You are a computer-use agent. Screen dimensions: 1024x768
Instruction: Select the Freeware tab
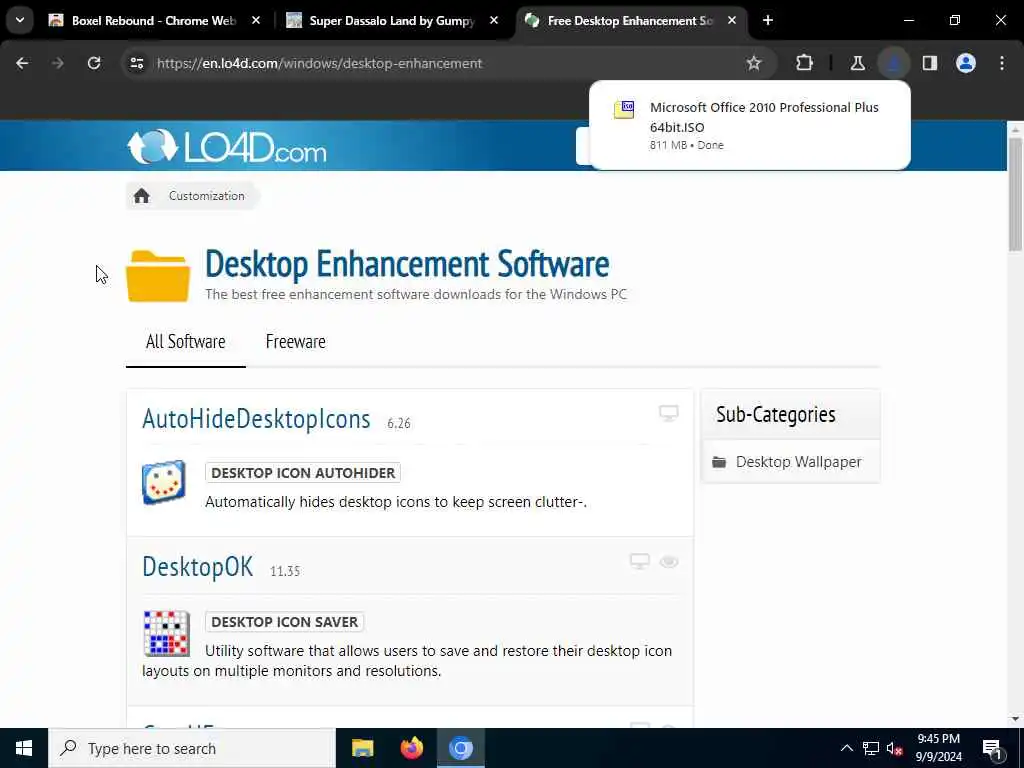tap(295, 342)
